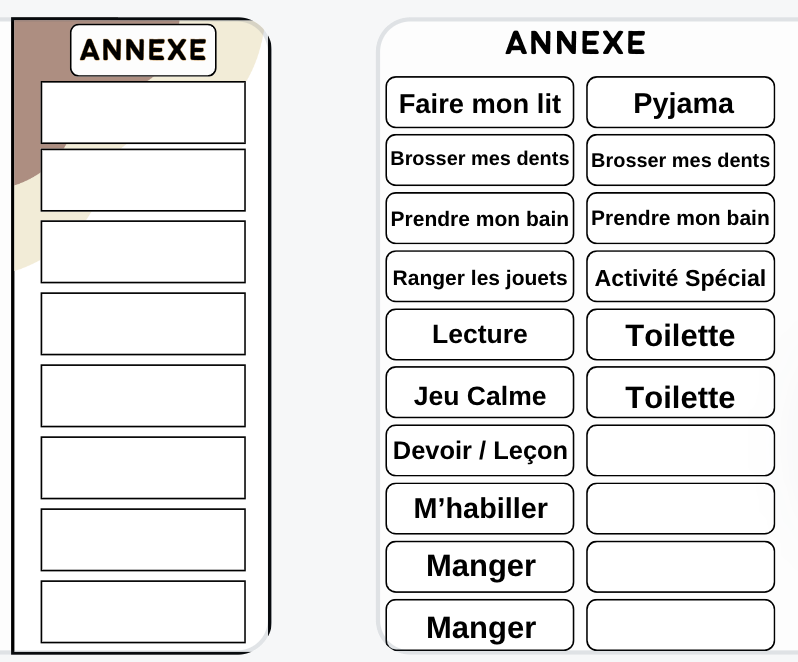The height and width of the screenshot is (662, 798).
Task: Select the Pyjama label
Action: 680,103
